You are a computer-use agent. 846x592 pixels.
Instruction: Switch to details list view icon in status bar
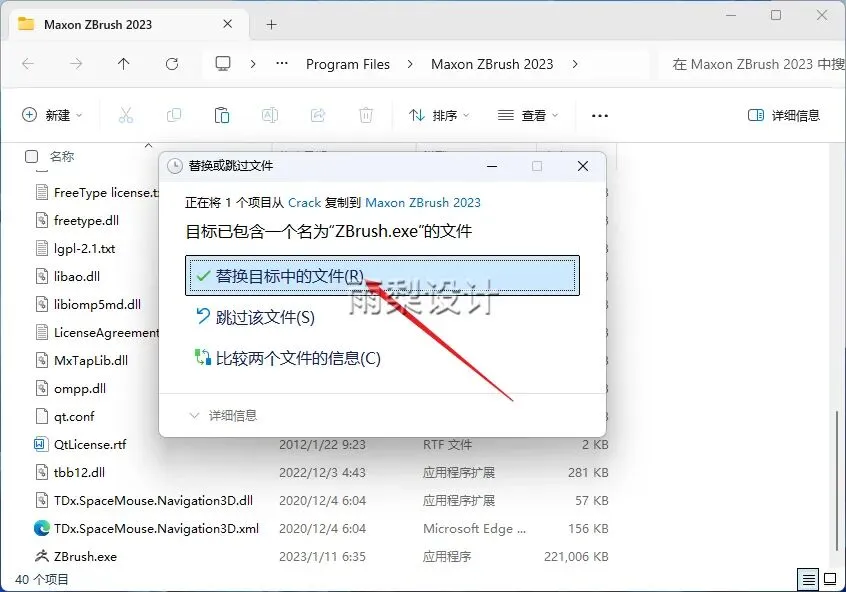point(808,580)
